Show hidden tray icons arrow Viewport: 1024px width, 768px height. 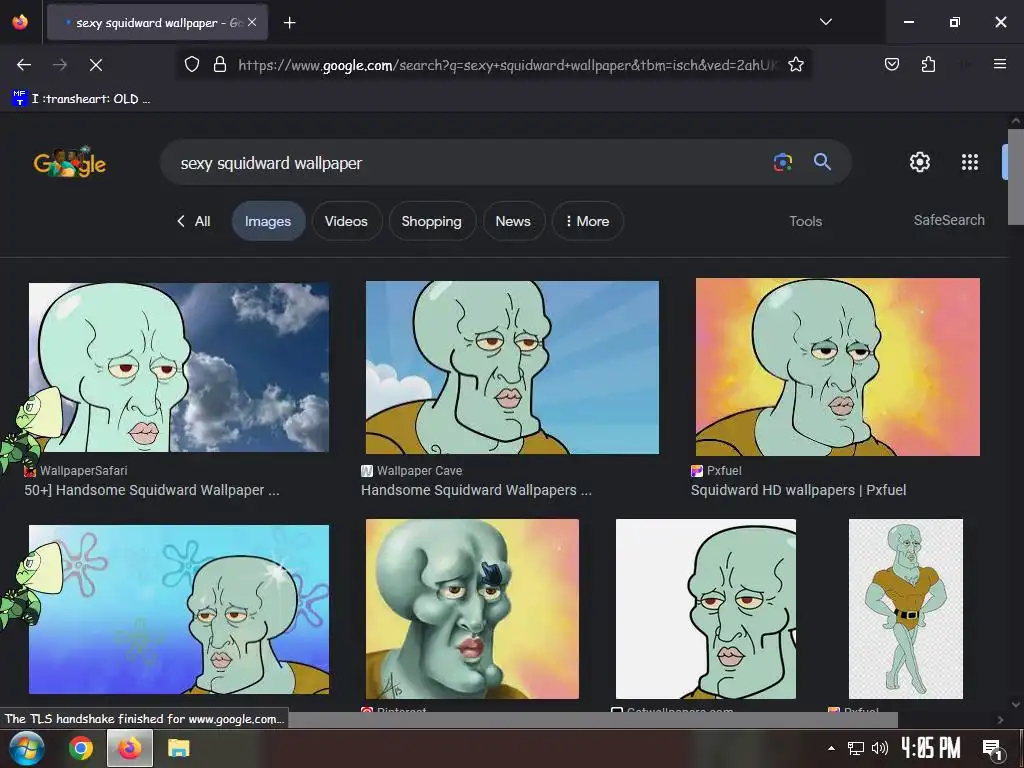pos(831,748)
